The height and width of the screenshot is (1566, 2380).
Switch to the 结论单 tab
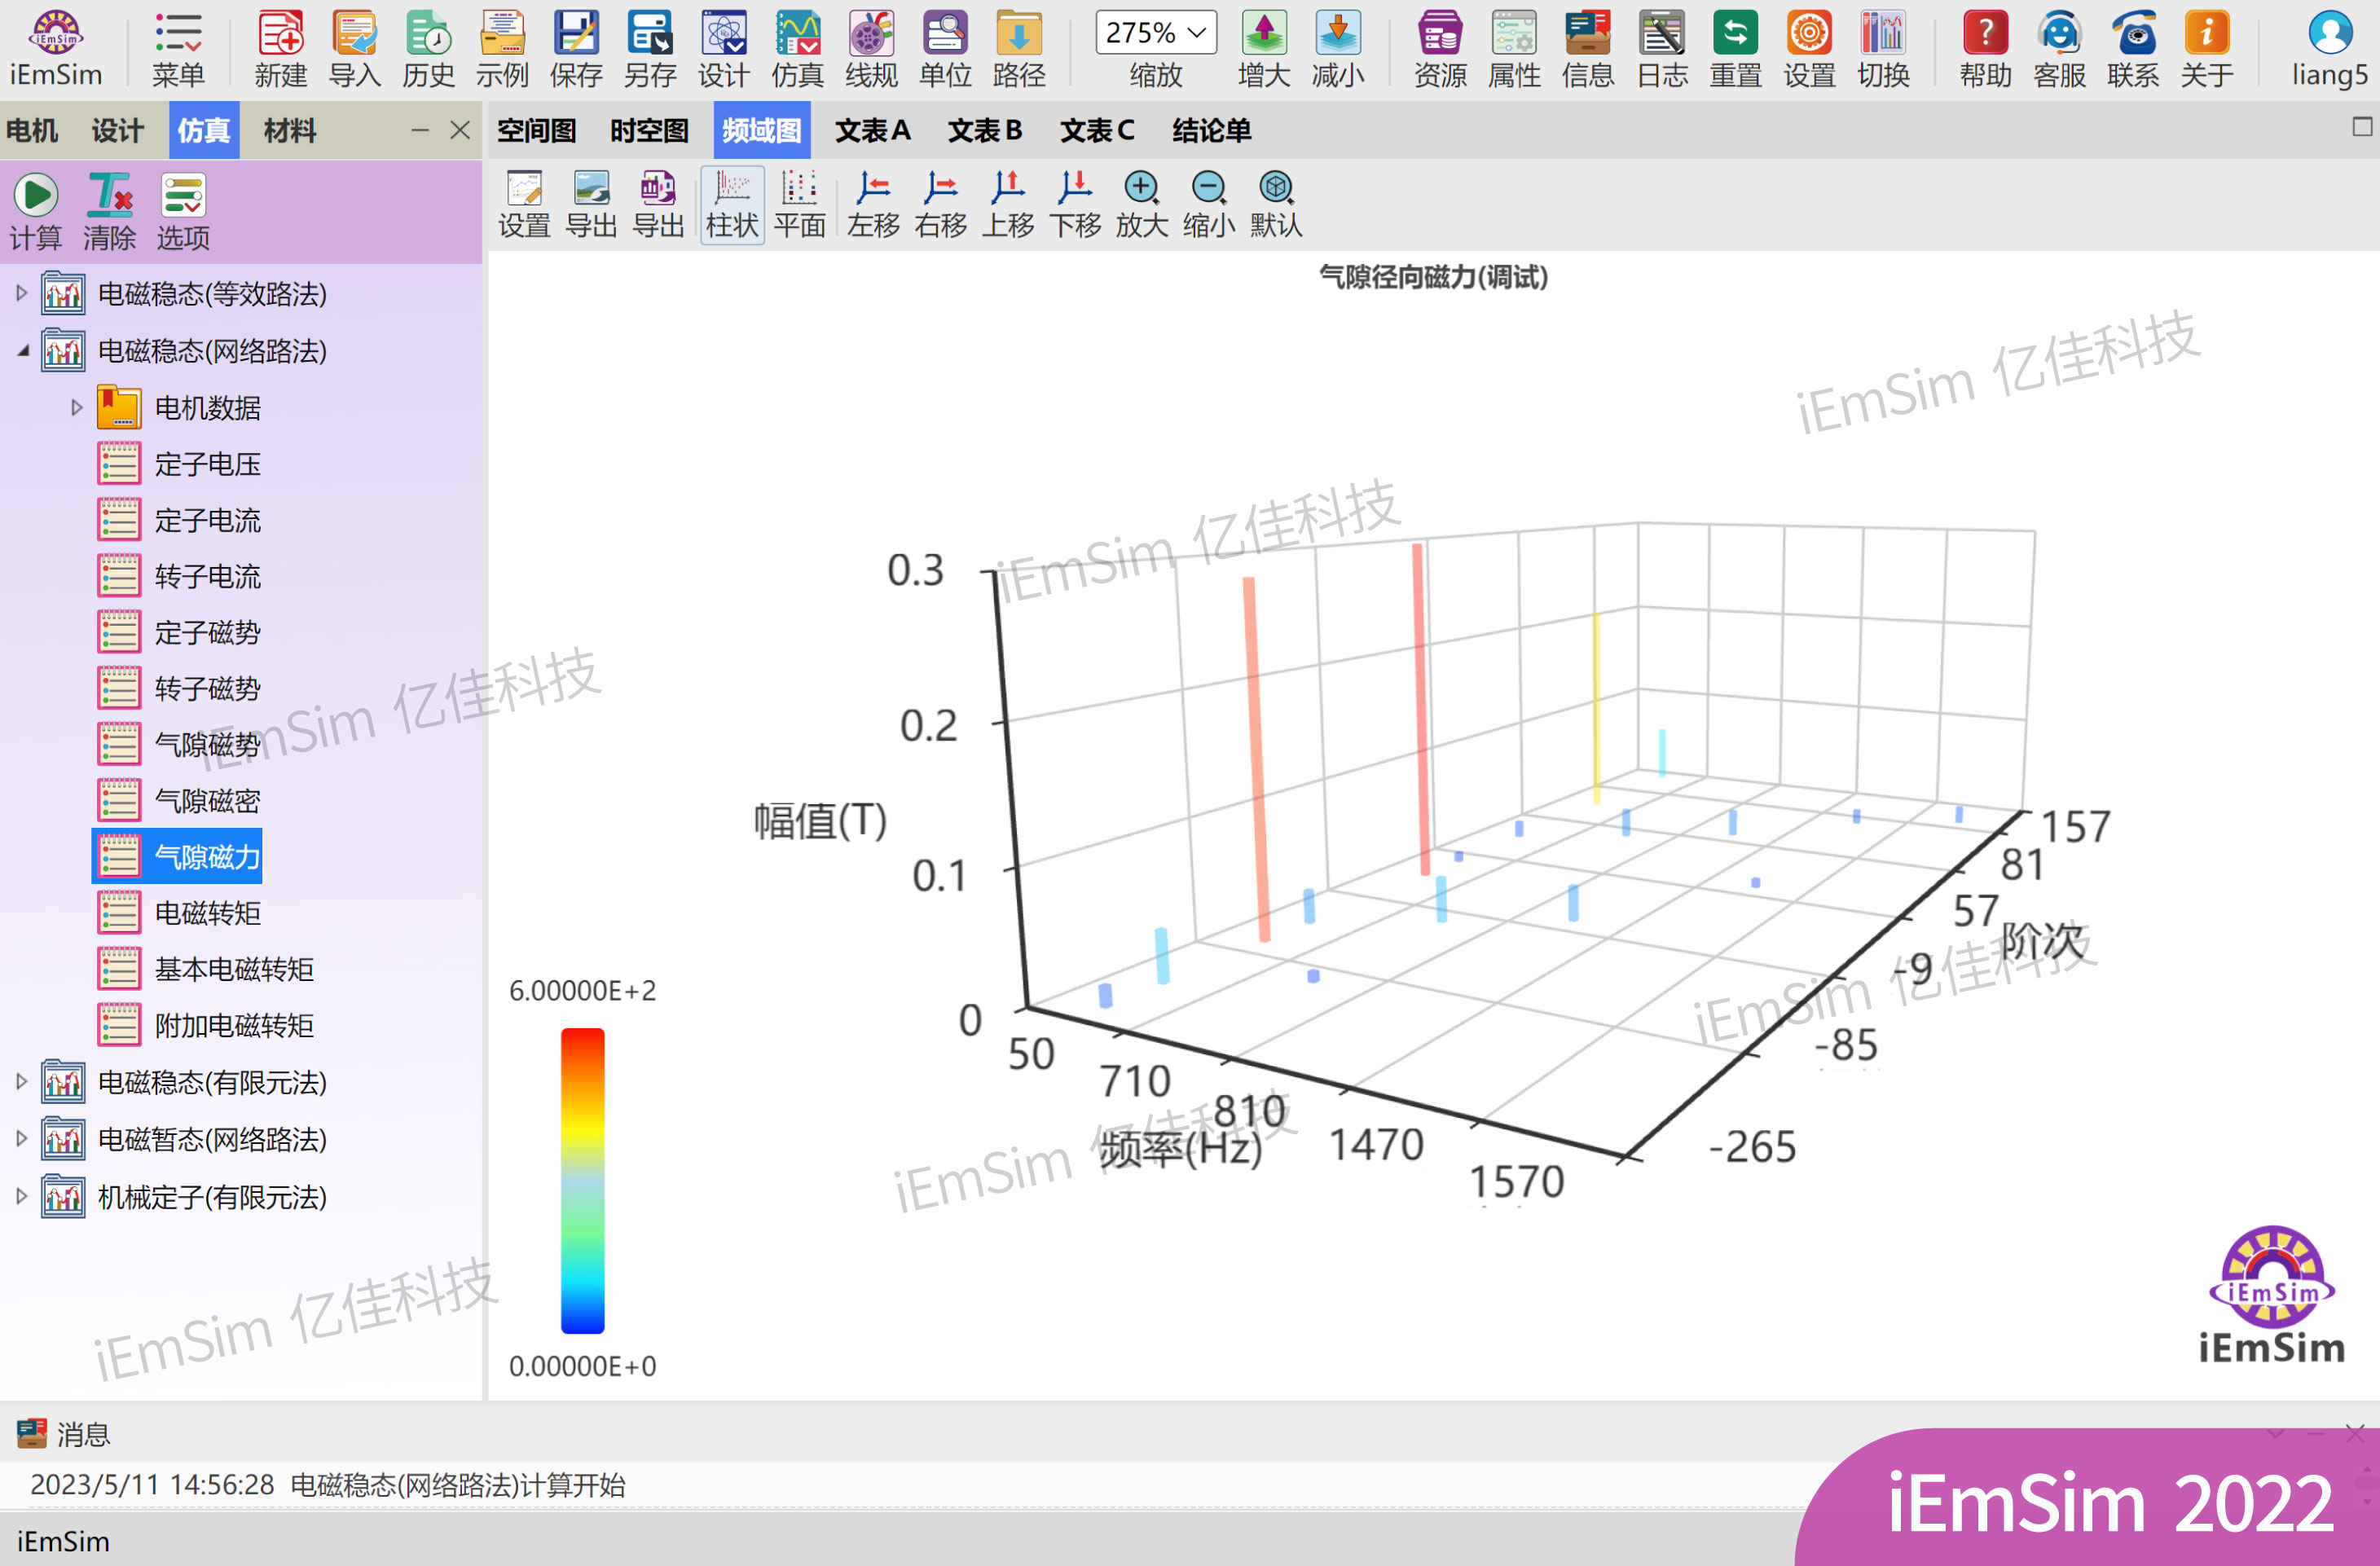(1211, 130)
